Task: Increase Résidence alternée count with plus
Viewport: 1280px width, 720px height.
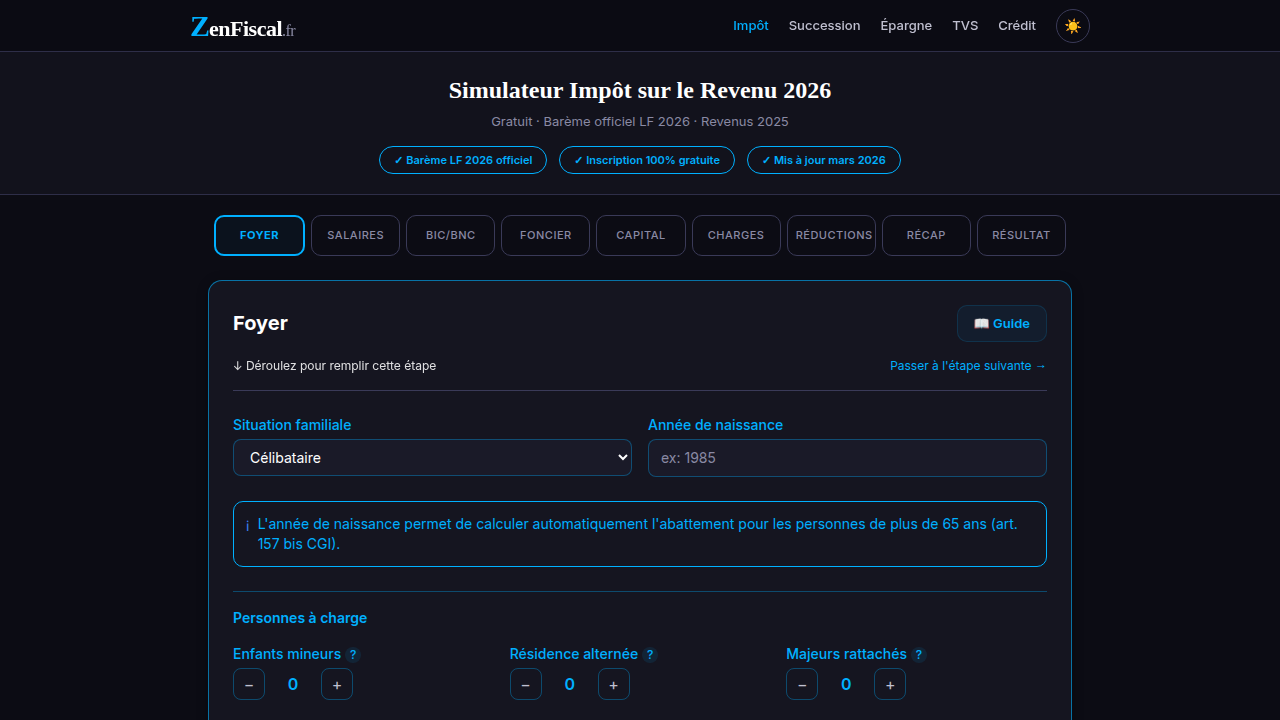Action: coord(614,684)
